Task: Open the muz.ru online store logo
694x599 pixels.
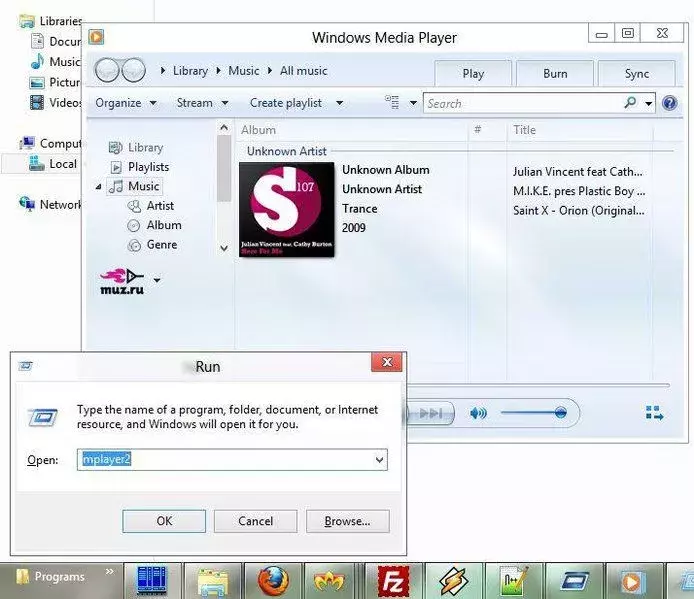Action: [x=122, y=281]
